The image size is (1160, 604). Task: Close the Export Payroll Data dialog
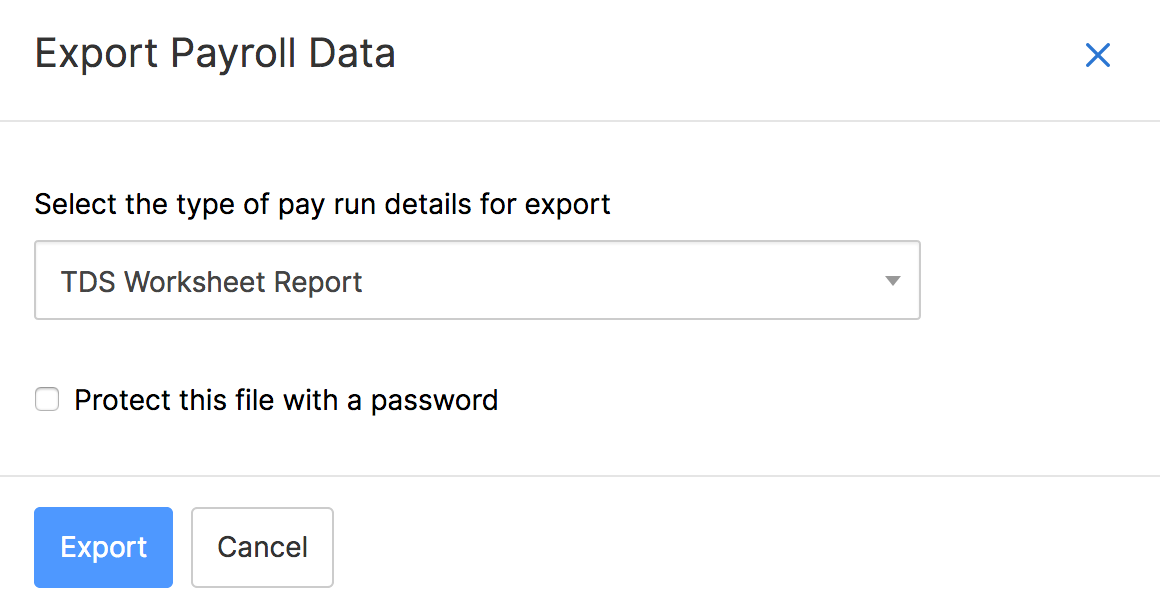[x=1098, y=55]
